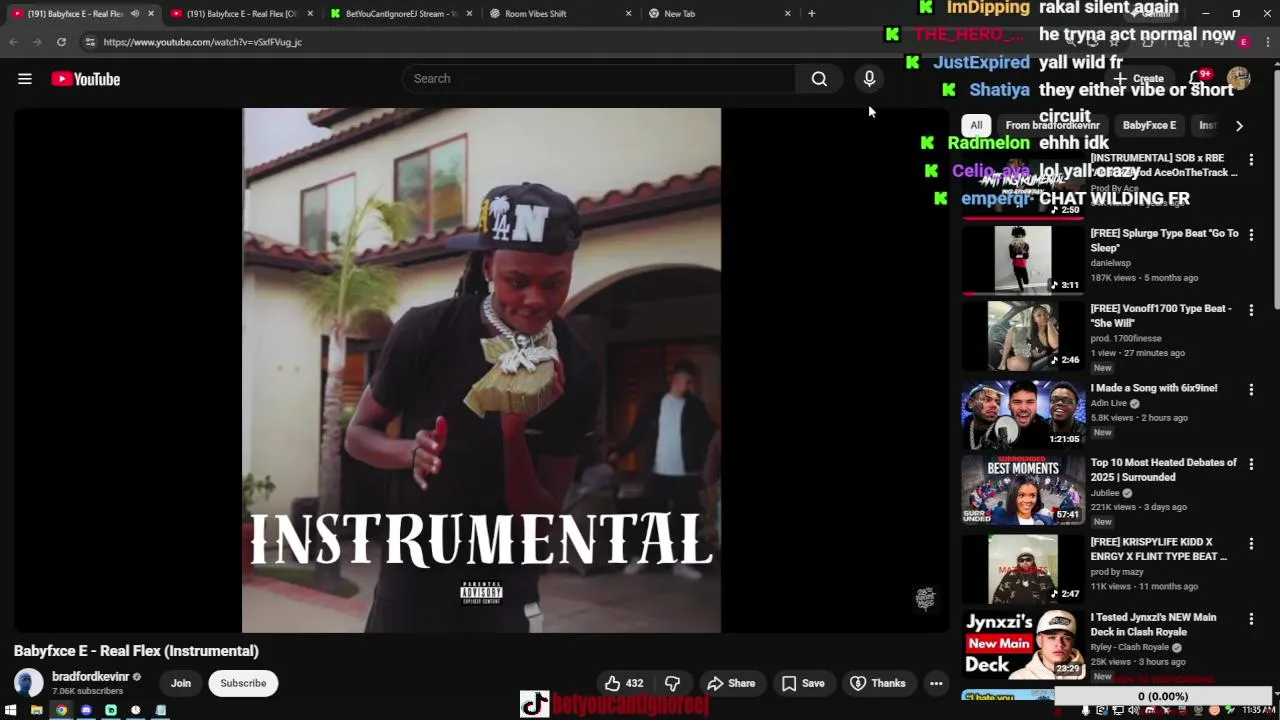Go forward with browser forward arrow

click(37, 42)
